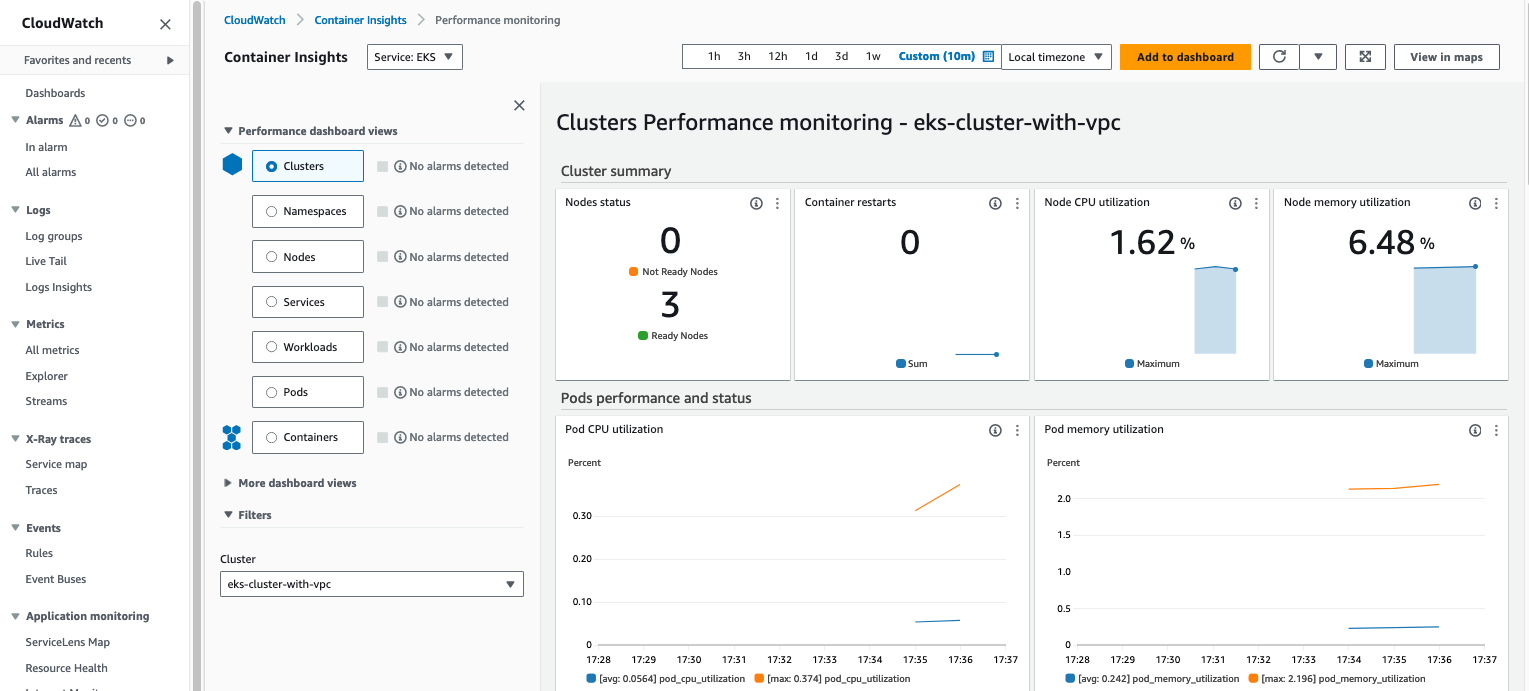Set time range to 1h
This screenshot has height=691, width=1529.
714,57
